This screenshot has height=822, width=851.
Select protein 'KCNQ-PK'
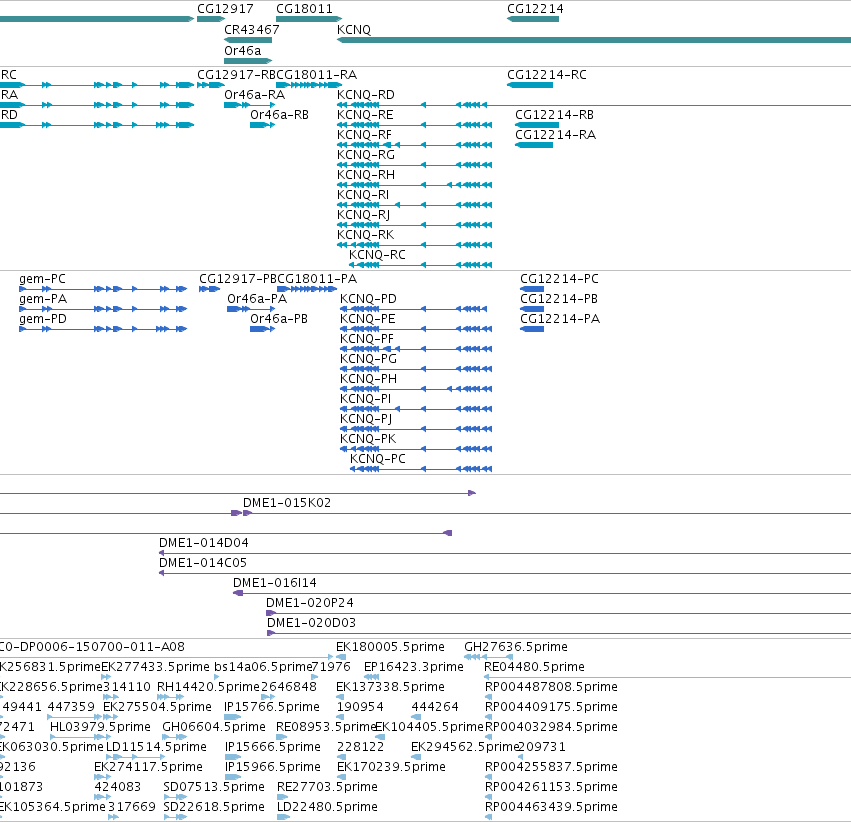coord(369,439)
